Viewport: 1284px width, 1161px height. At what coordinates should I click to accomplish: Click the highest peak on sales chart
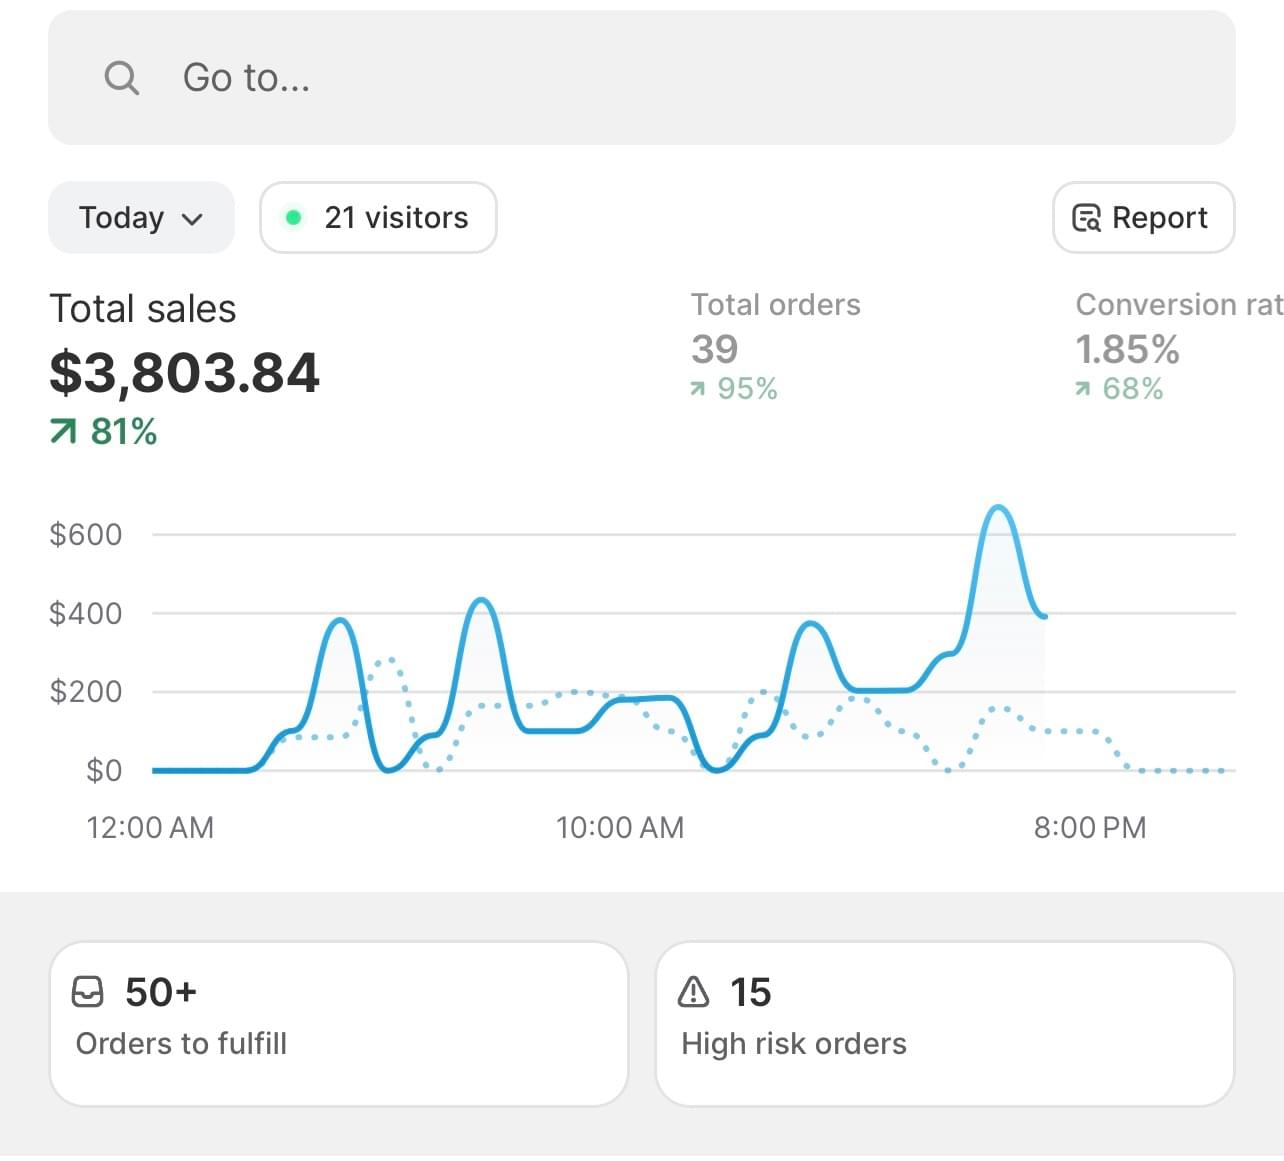click(x=997, y=509)
